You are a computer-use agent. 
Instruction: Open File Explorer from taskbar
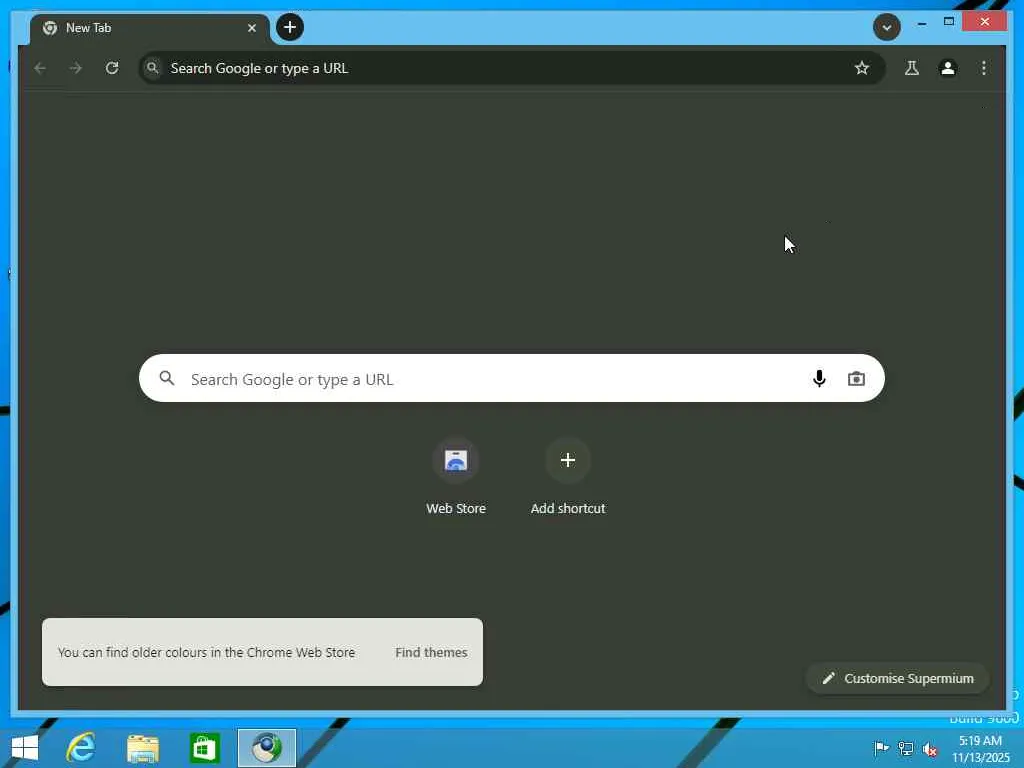[x=142, y=748]
